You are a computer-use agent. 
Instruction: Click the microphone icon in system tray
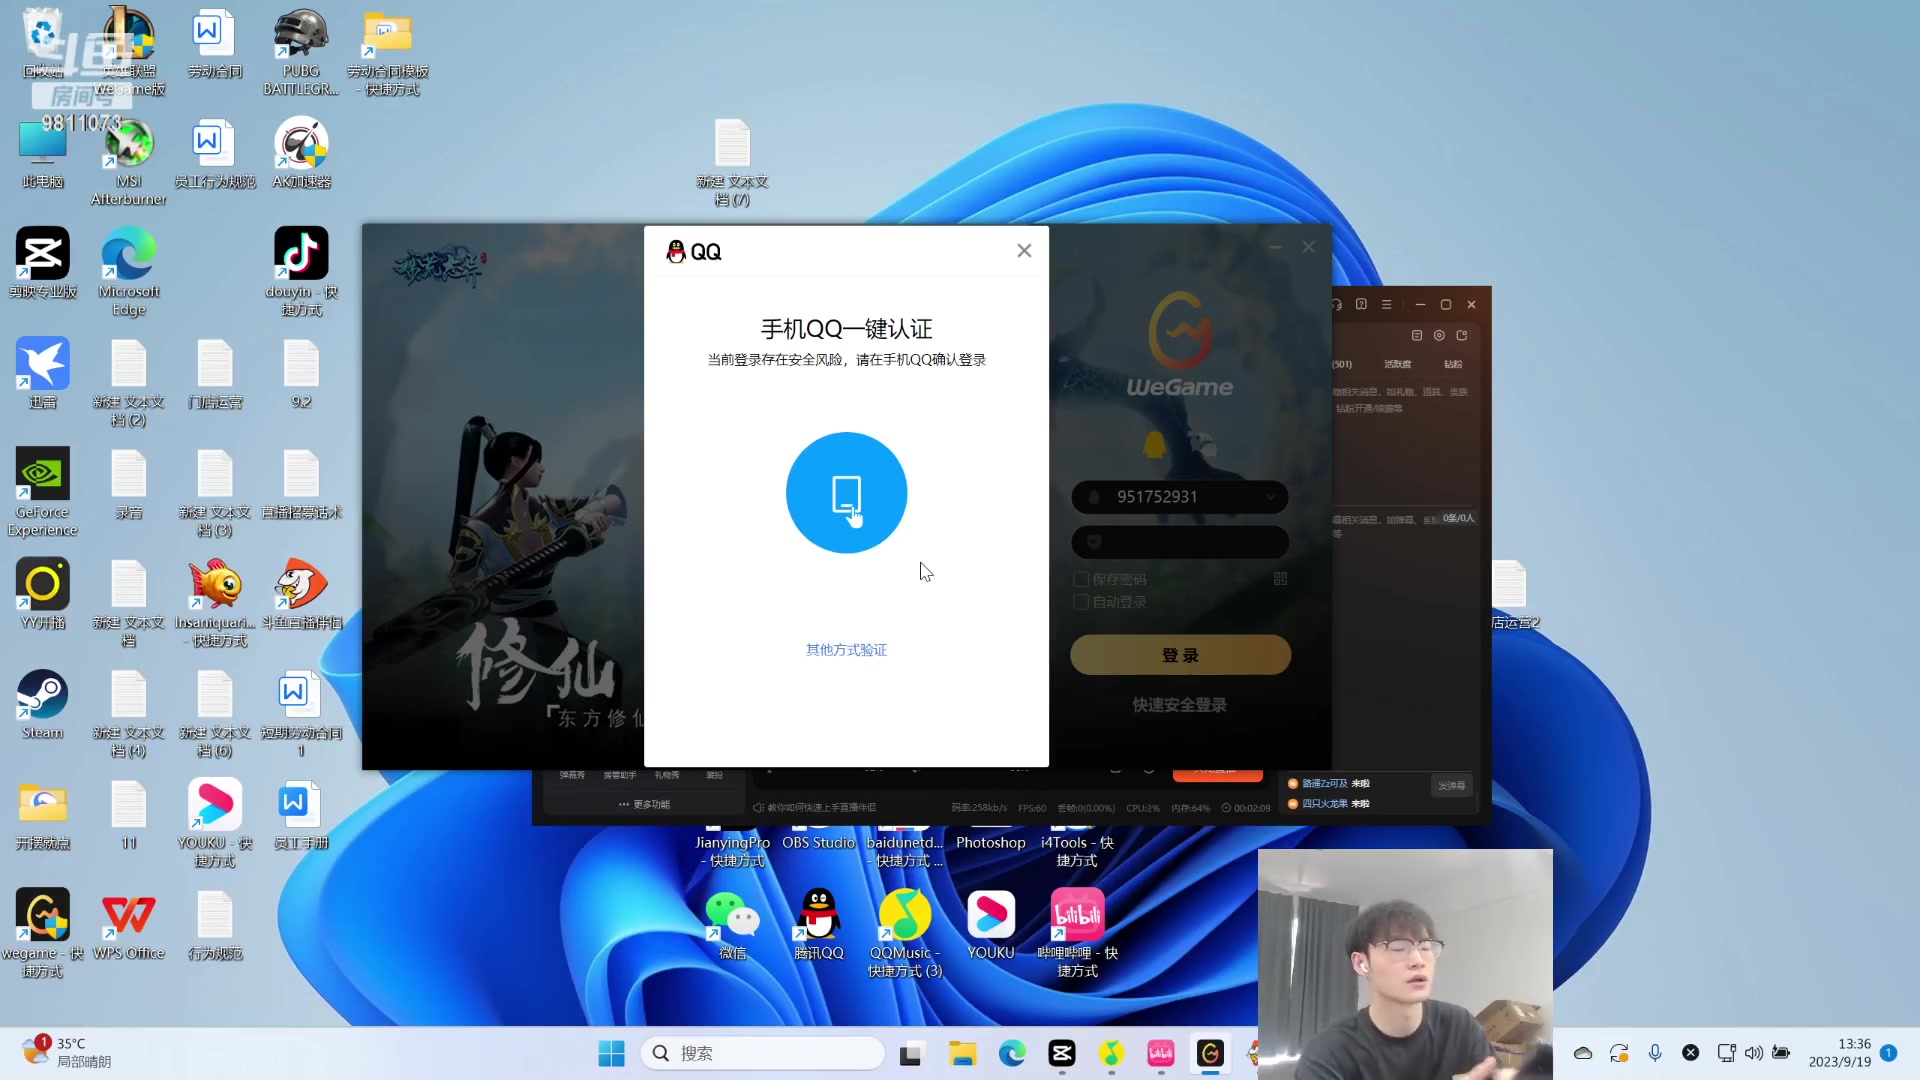click(1655, 1053)
